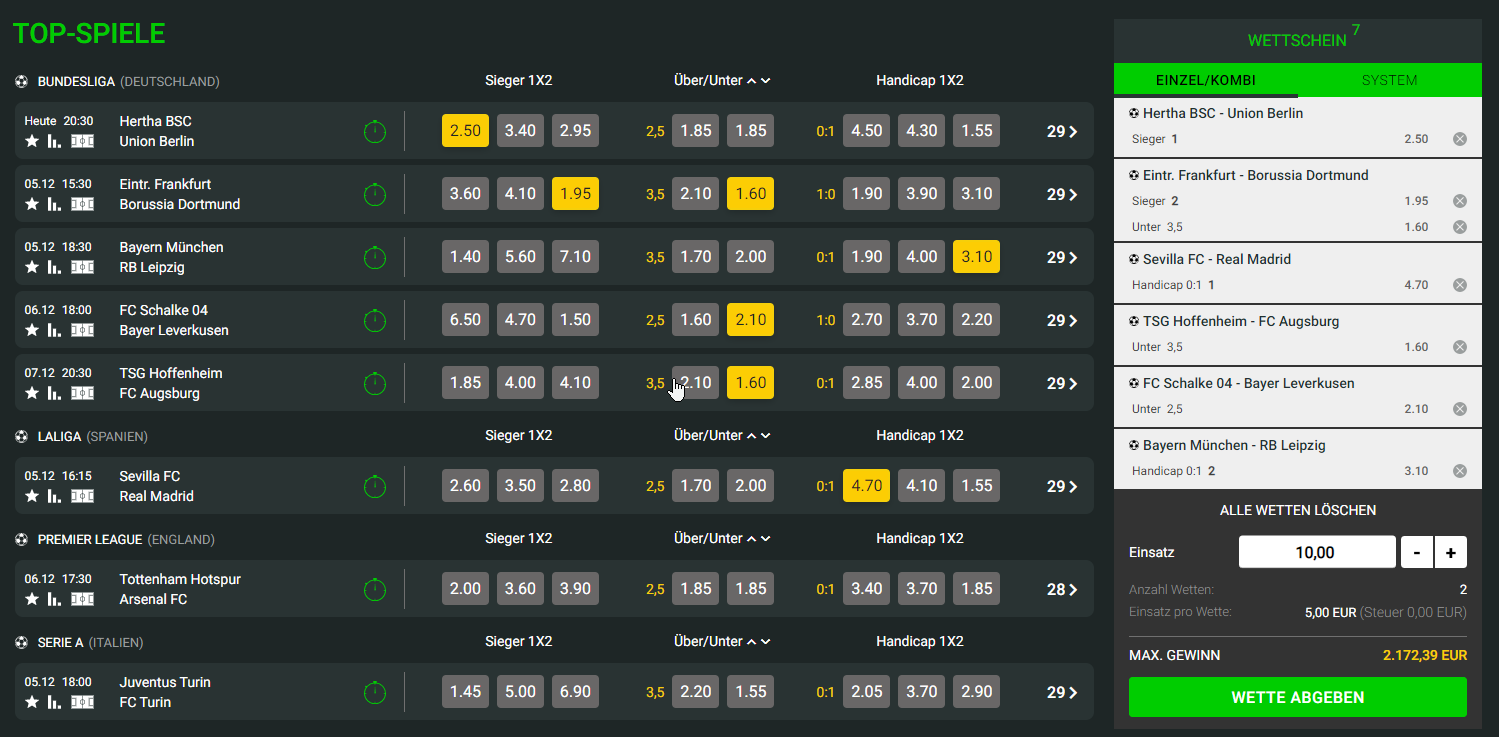The height and width of the screenshot is (737, 1499).
Task: Click the Einsatz amount input field
Action: point(1317,551)
